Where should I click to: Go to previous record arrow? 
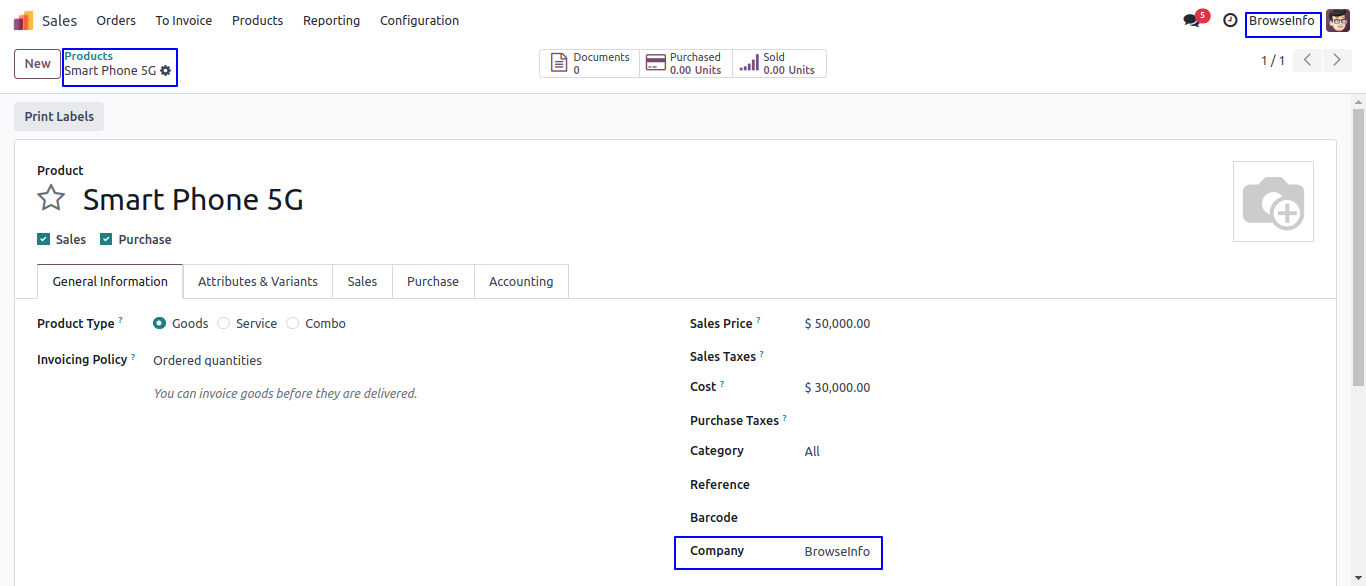1307,61
